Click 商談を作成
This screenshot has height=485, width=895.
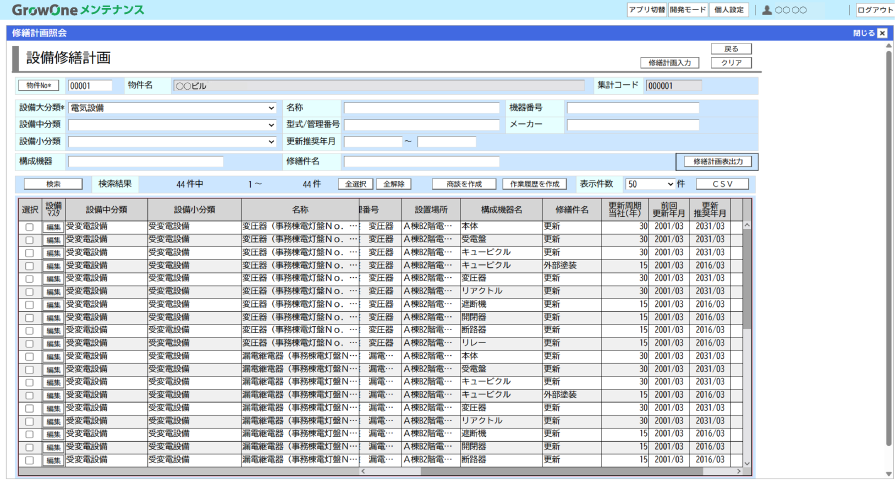(x=464, y=184)
